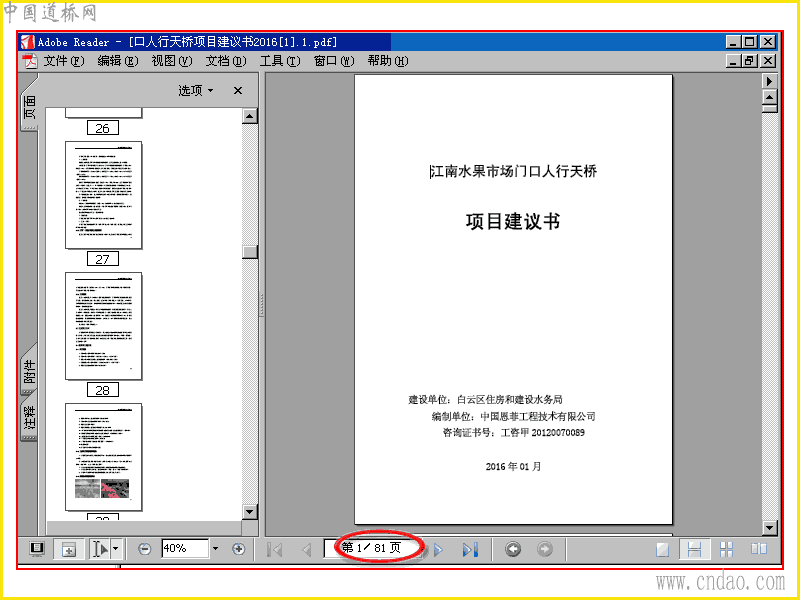Open the 文件(F) menu
Screen dimensions: 800x600
[63, 61]
